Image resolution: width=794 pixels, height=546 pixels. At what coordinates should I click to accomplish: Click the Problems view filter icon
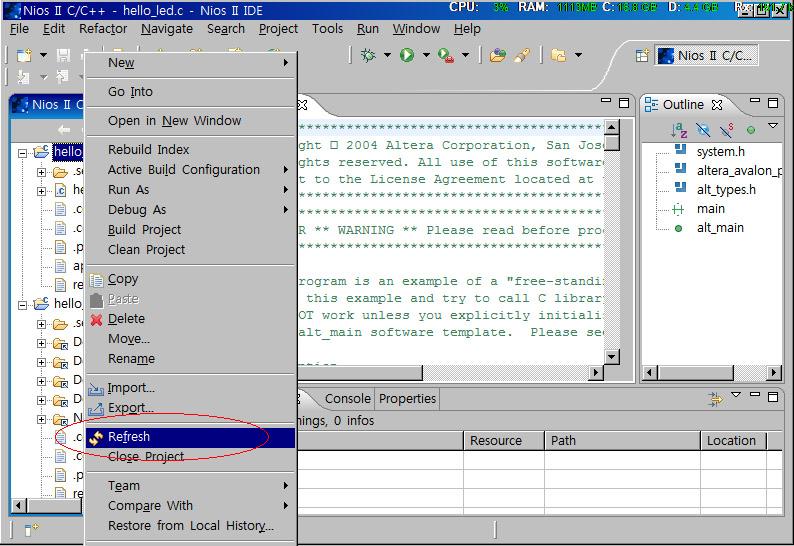point(716,399)
